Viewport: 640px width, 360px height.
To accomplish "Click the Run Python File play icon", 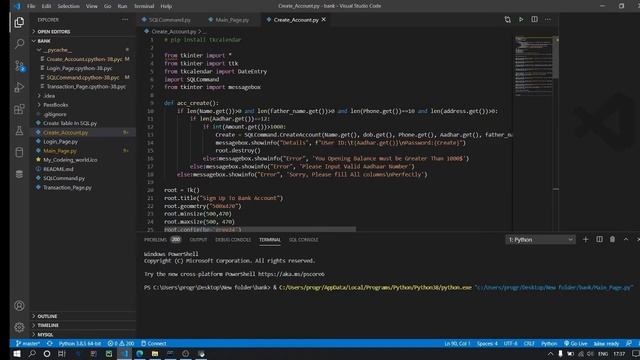I will [x=521, y=20].
